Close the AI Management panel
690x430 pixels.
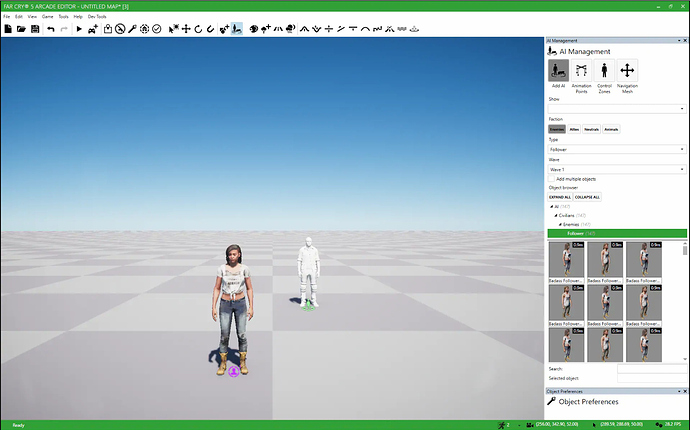point(685,40)
